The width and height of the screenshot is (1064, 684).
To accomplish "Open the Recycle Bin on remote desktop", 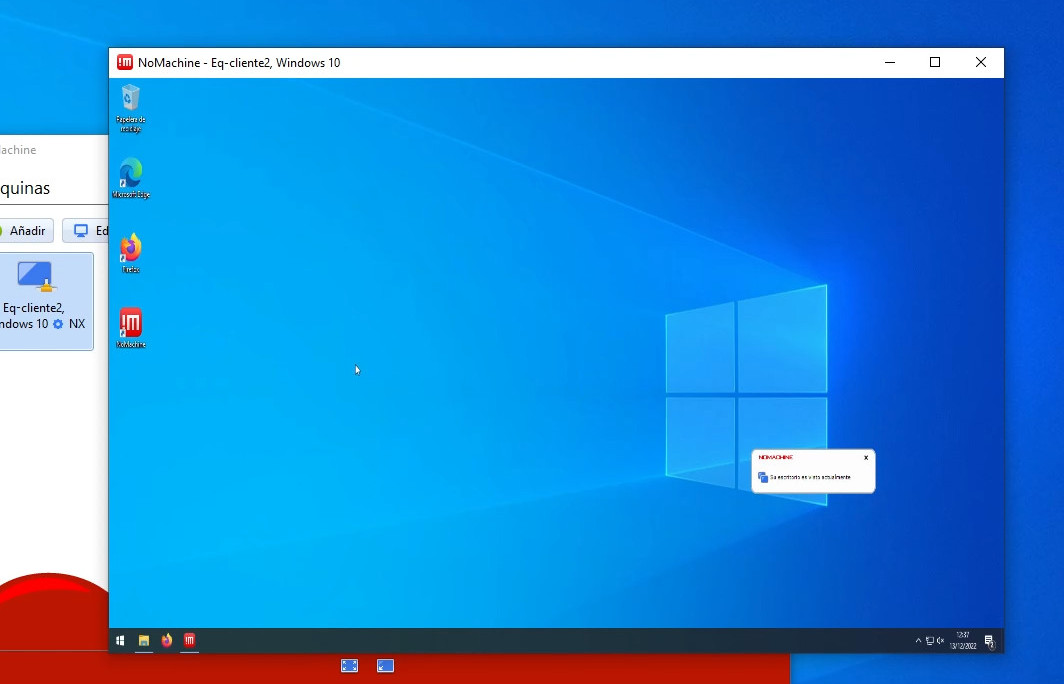I will (x=130, y=99).
